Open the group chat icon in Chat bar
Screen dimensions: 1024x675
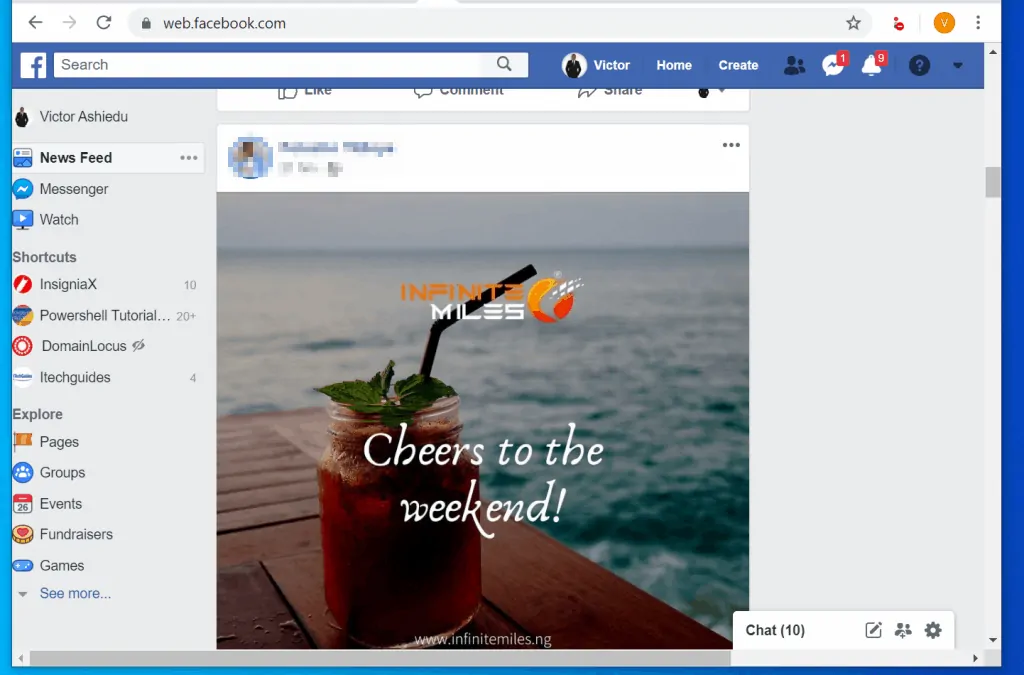coord(903,630)
